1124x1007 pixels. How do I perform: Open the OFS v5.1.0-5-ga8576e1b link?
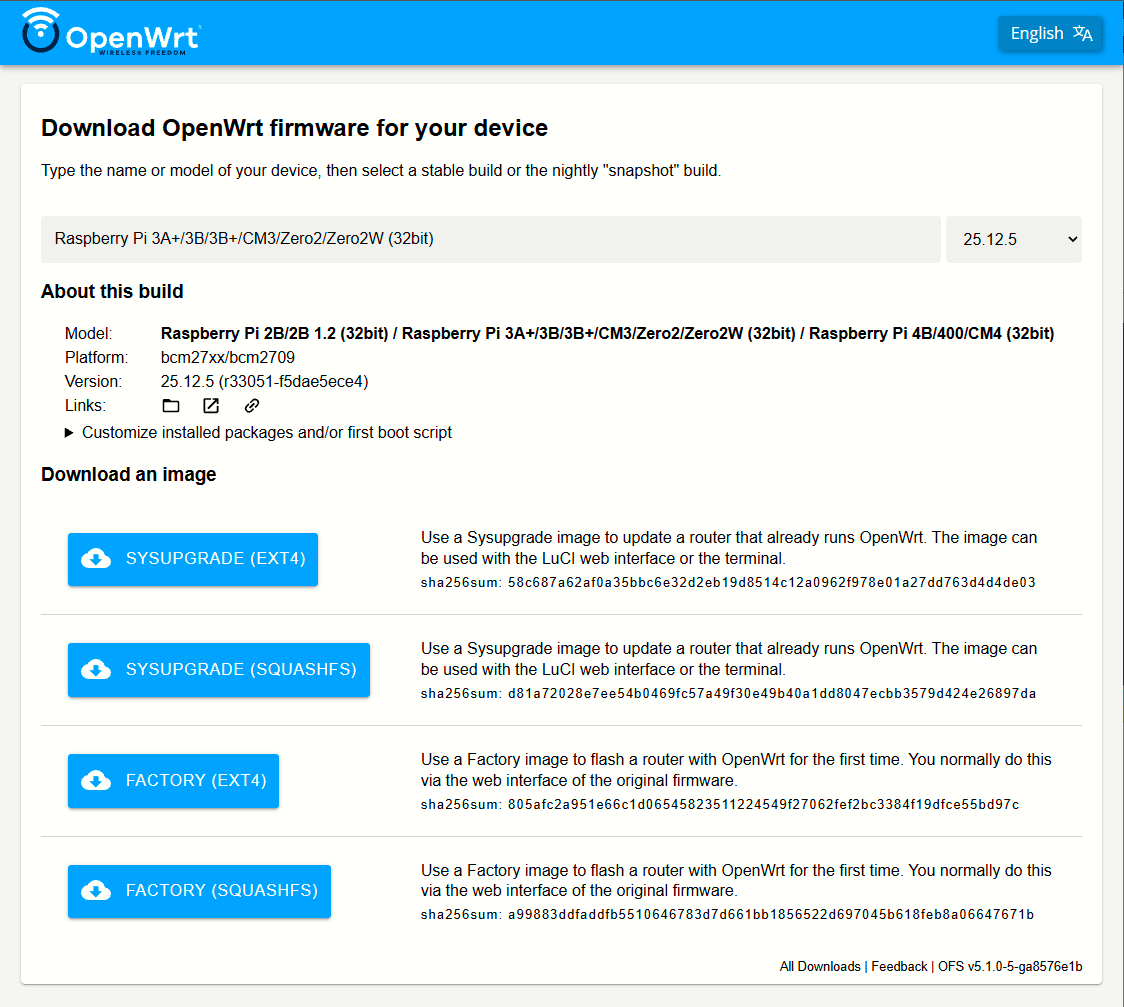1010,966
